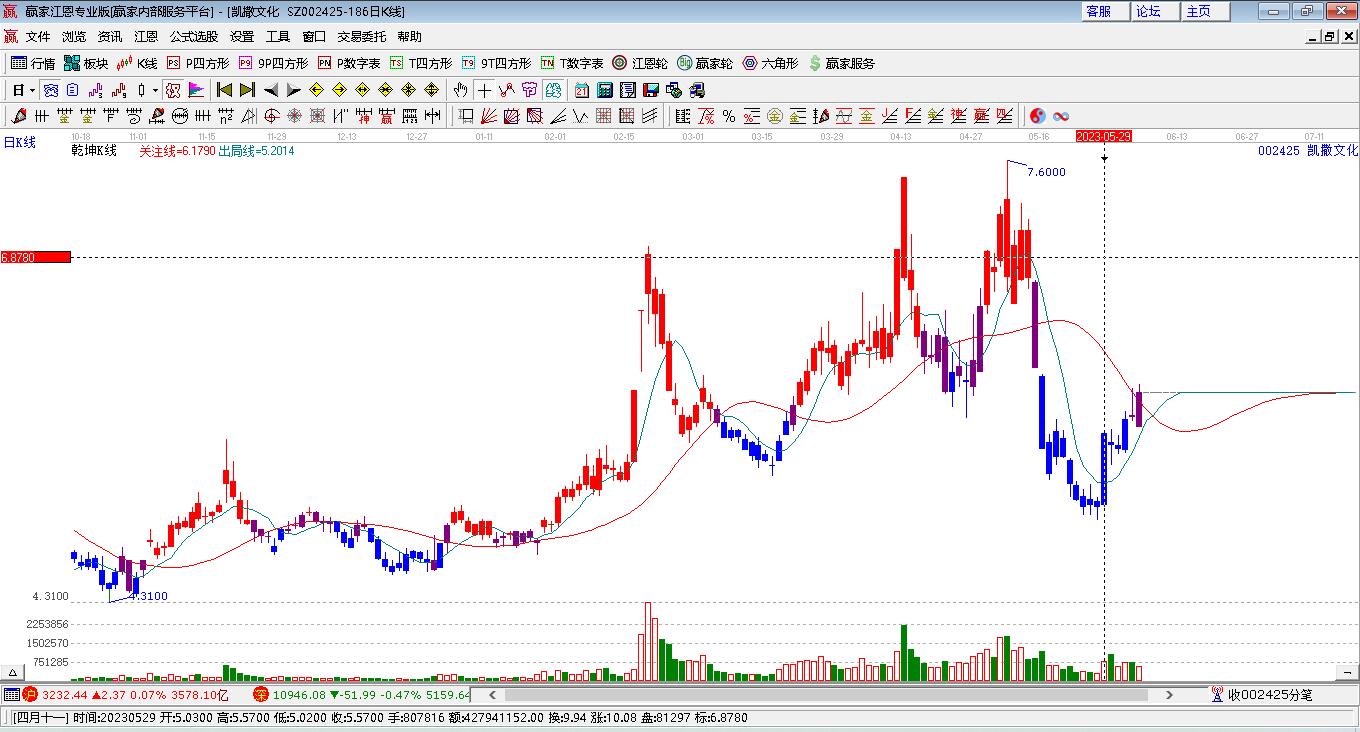Click the floppy disk save icon
The width and height of the screenshot is (1360, 732).
tap(650, 90)
